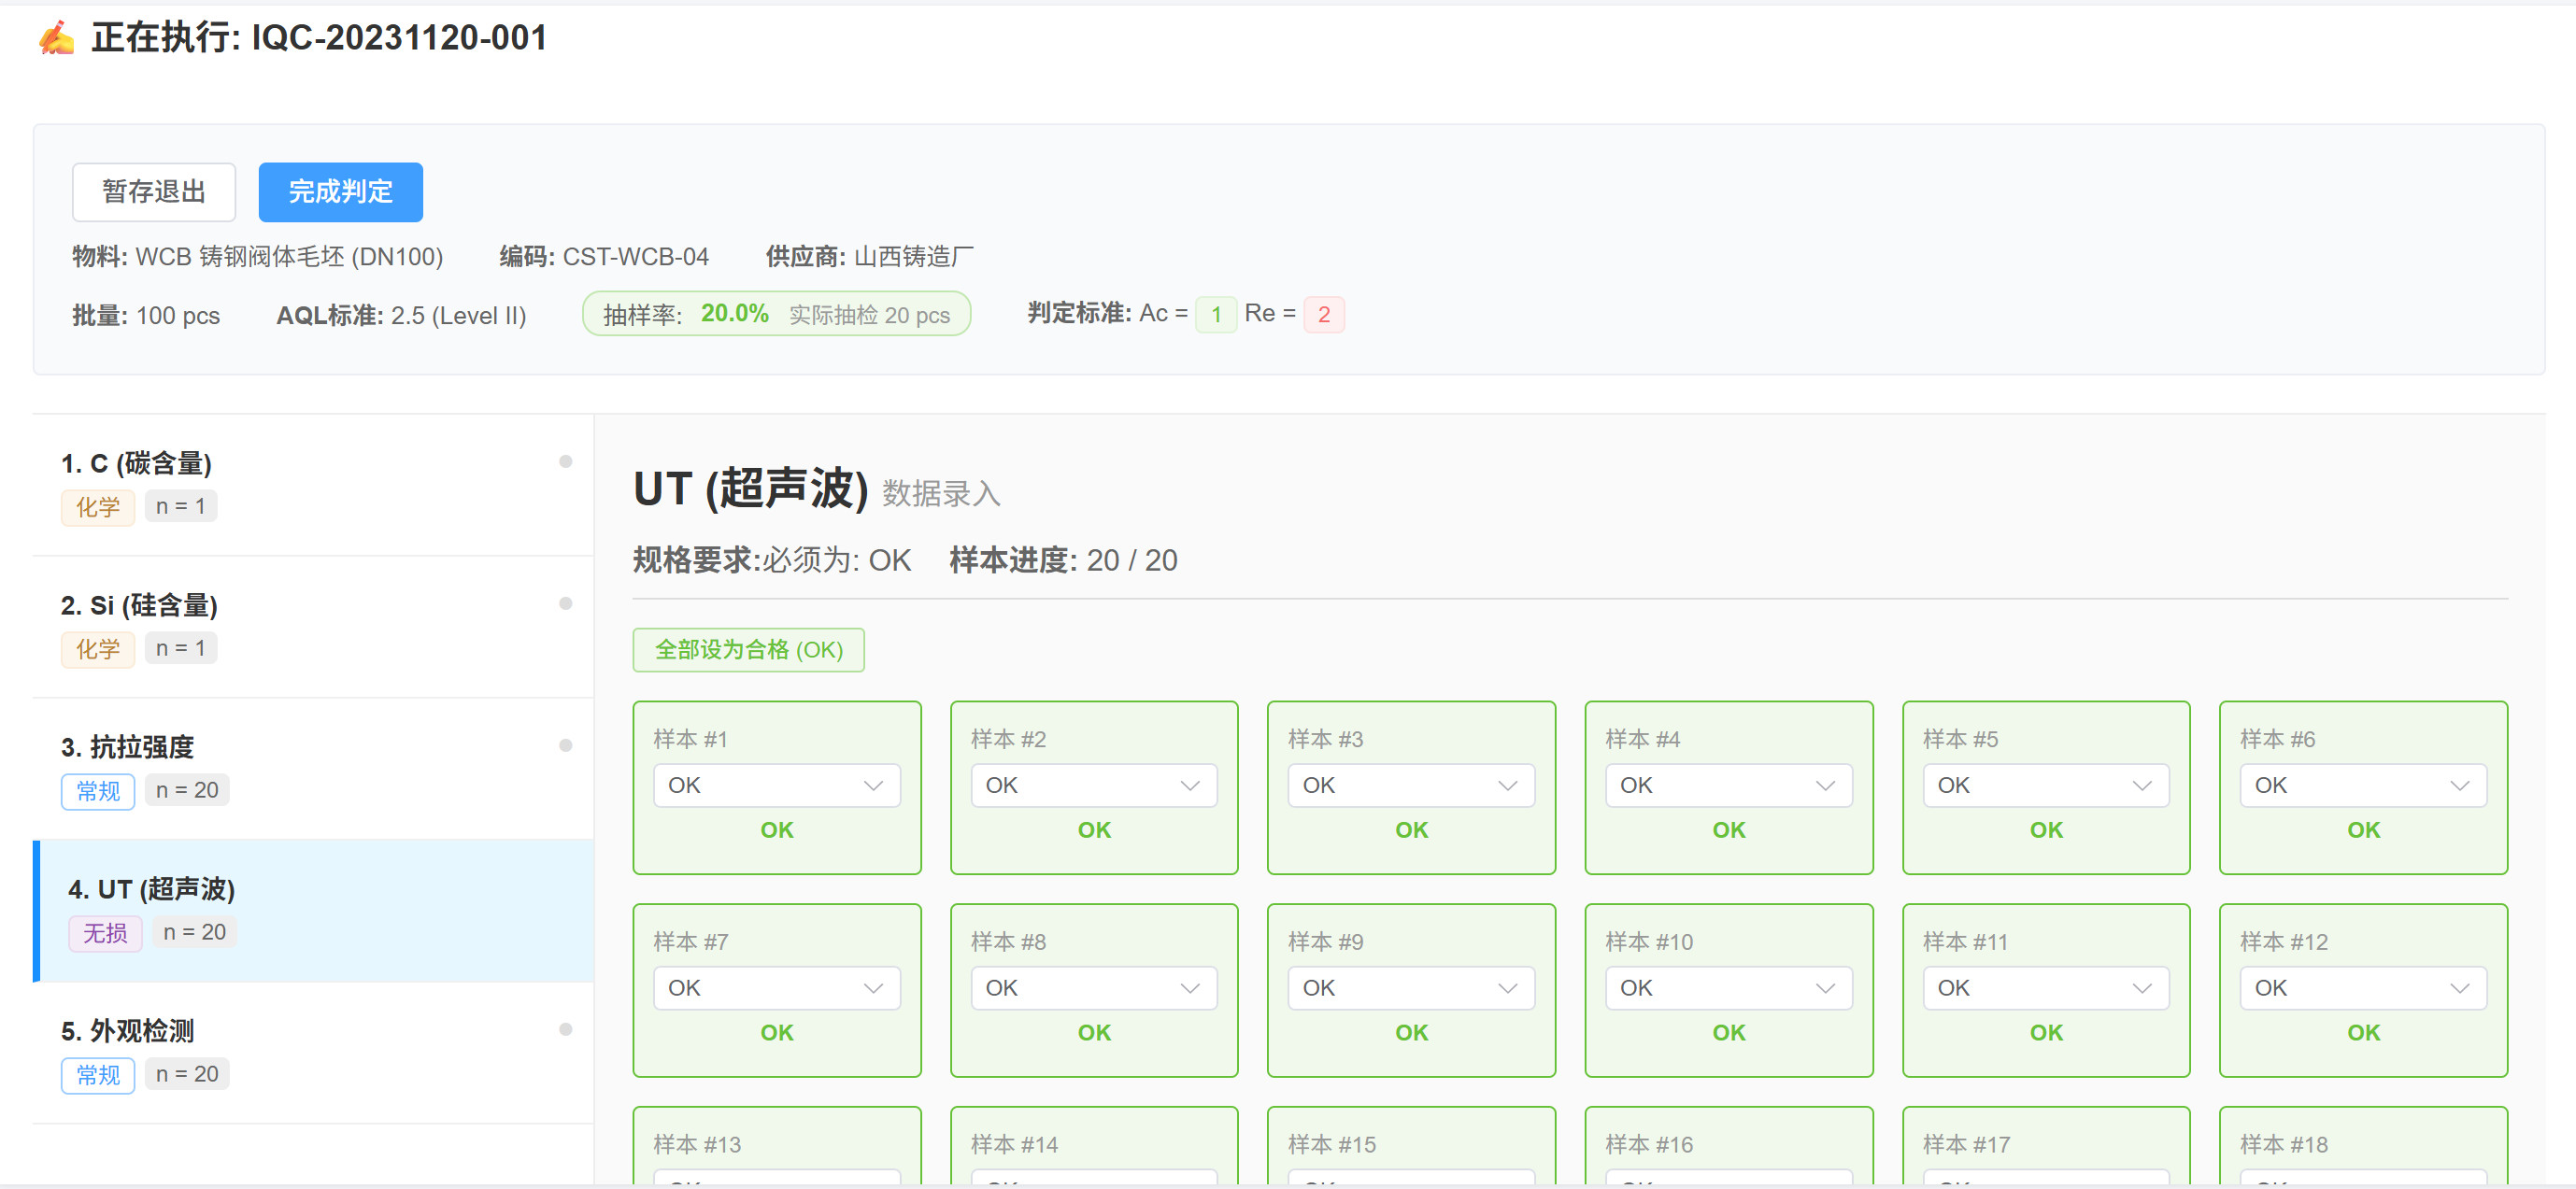Click the 化学 tag under the C item
The height and width of the screenshot is (1189, 2576).
click(97, 507)
